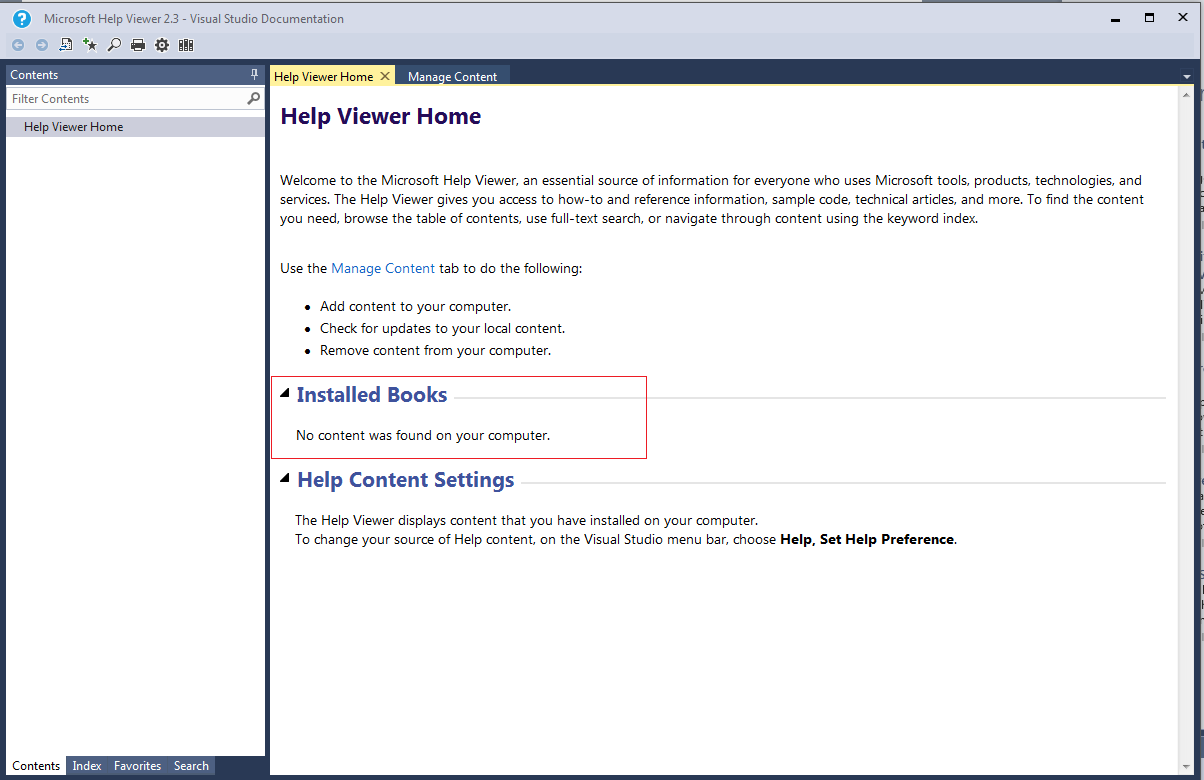The width and height of the screenshot is (1204, 780).
Task: Minimize the Help Viewer window
Action: (x=1116, y=17)
